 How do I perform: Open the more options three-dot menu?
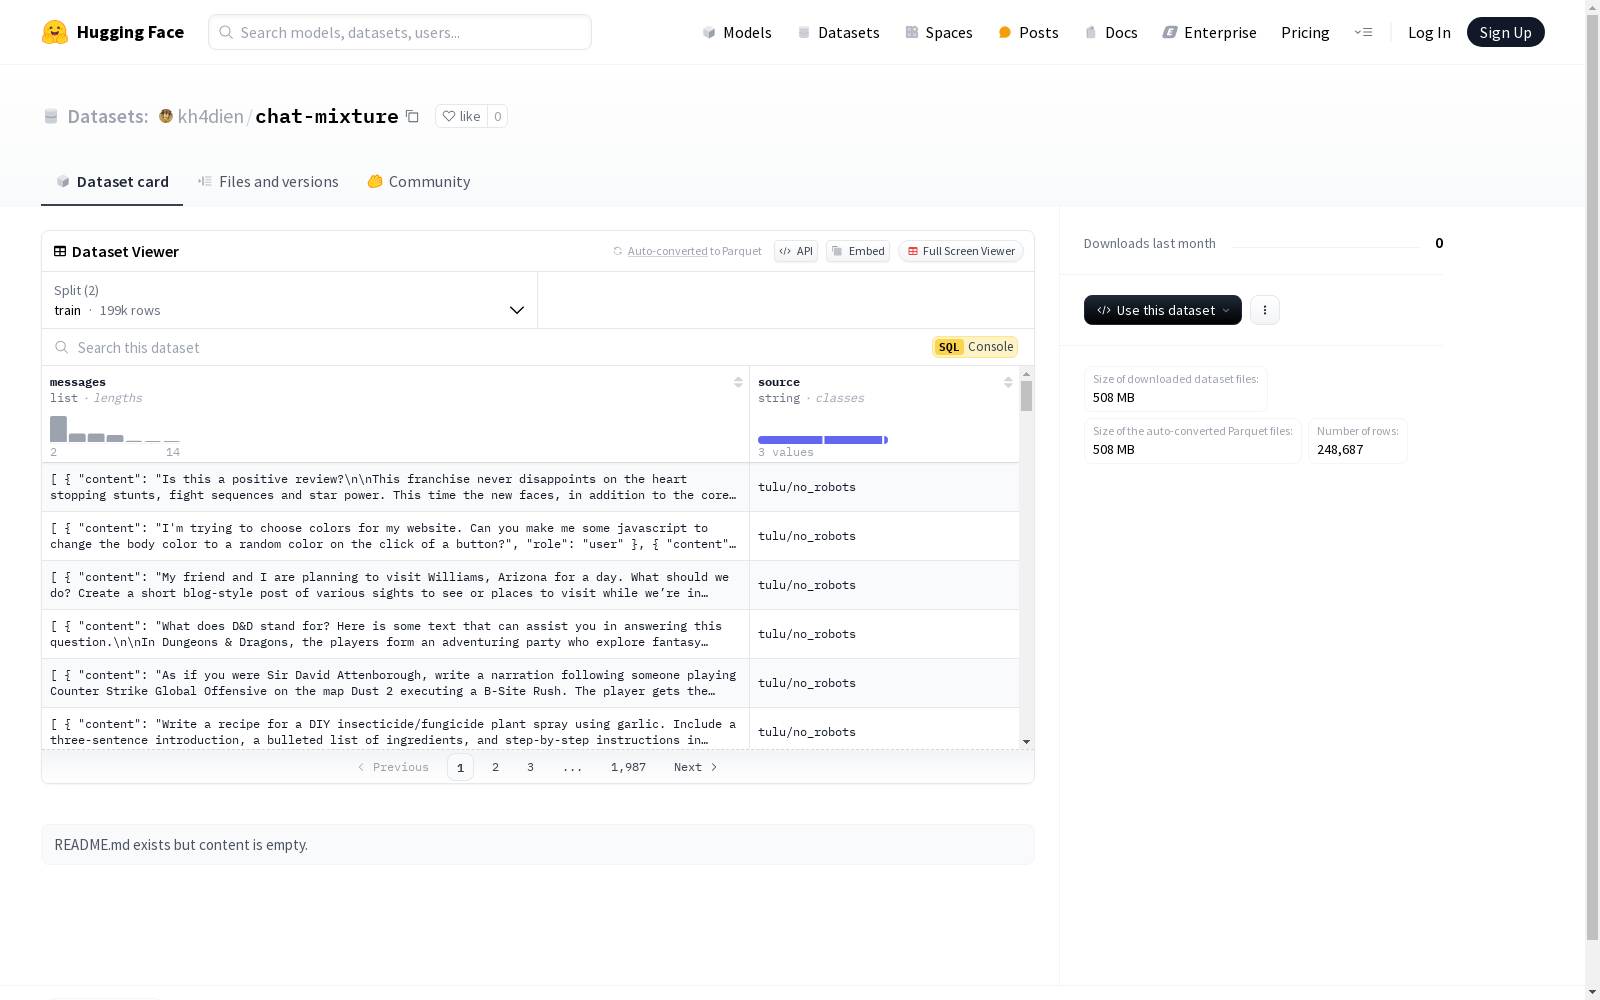pos(1265,310)
